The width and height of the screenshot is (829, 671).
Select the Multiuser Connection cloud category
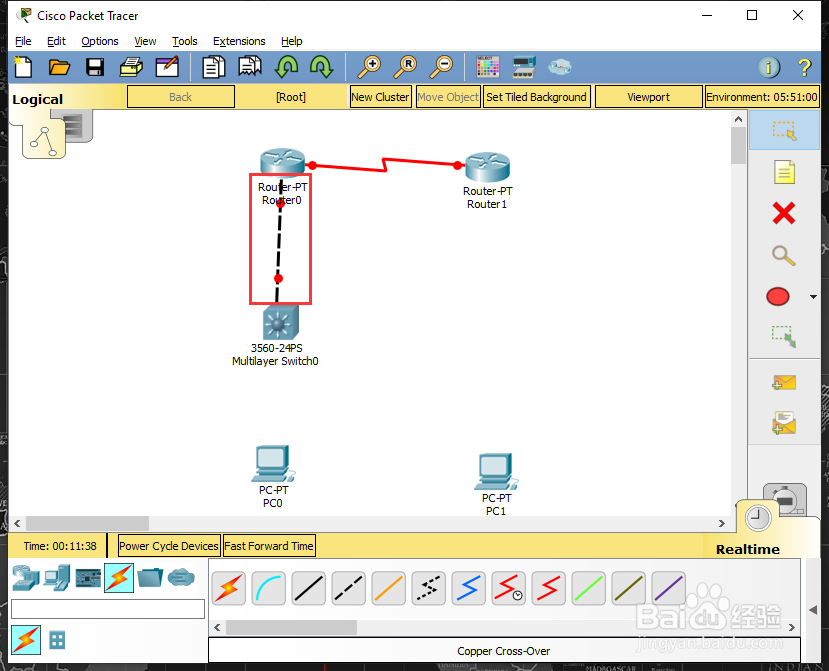181,577
